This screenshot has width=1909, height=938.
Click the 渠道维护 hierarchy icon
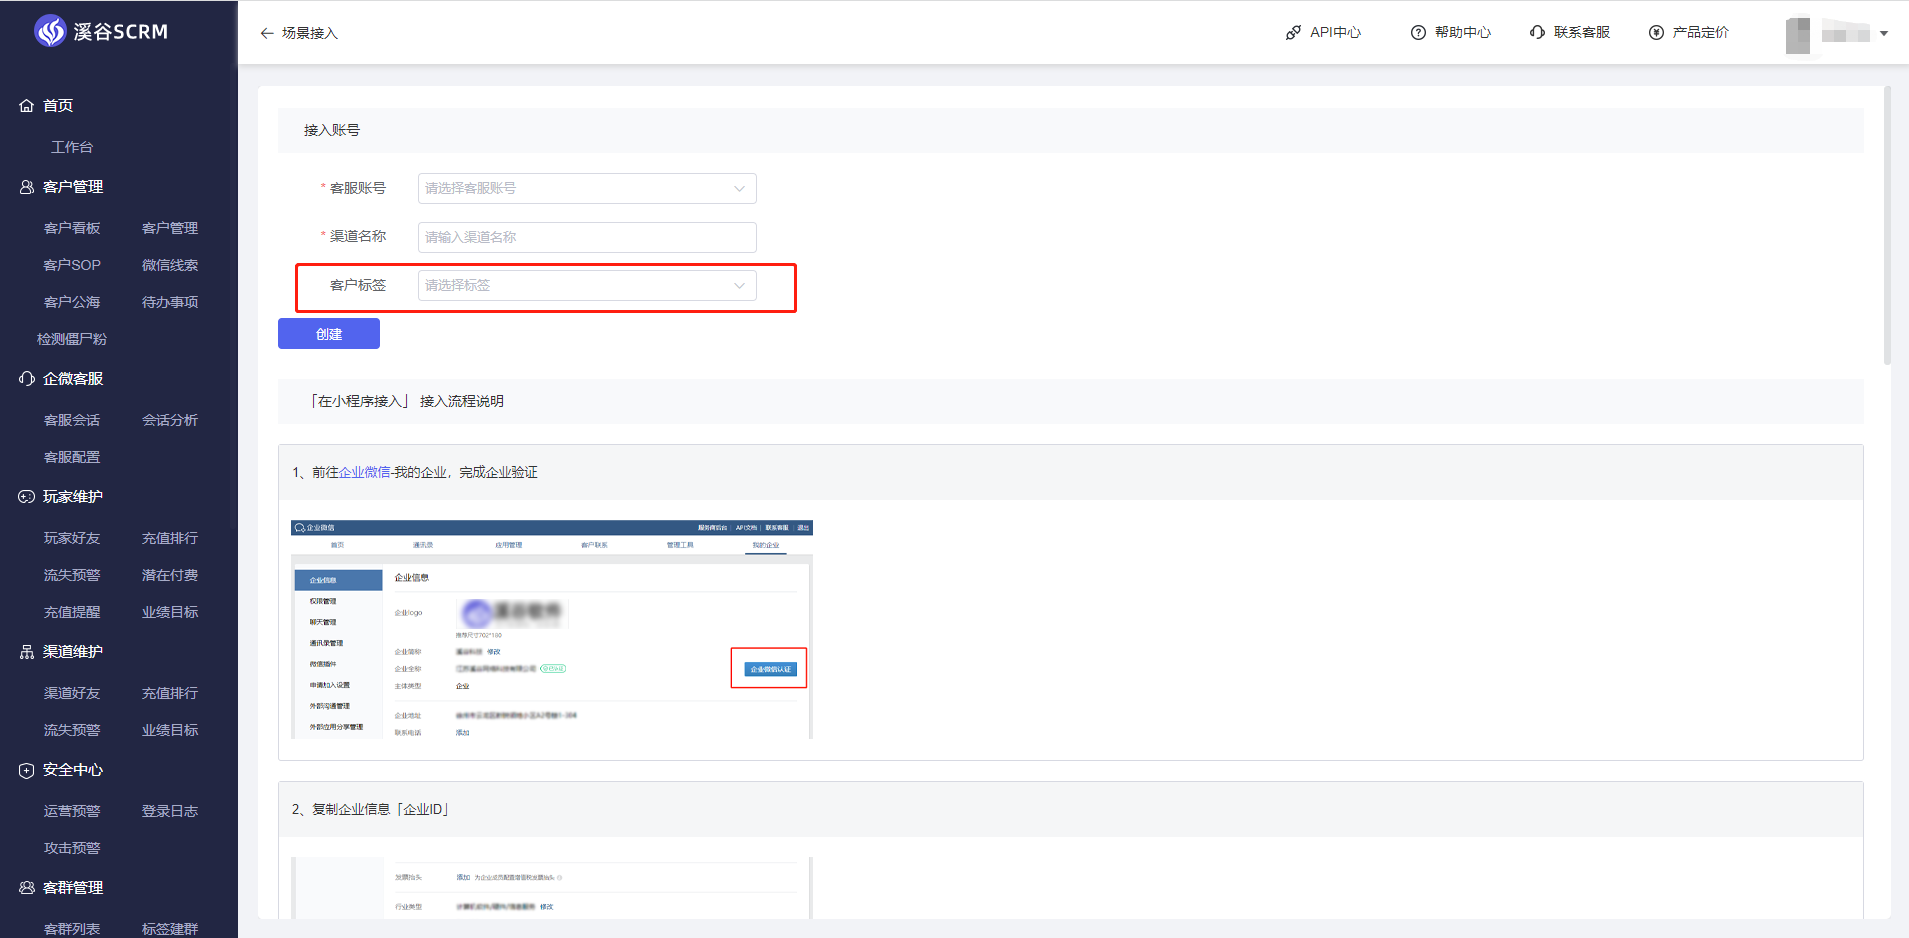point(27,652)
